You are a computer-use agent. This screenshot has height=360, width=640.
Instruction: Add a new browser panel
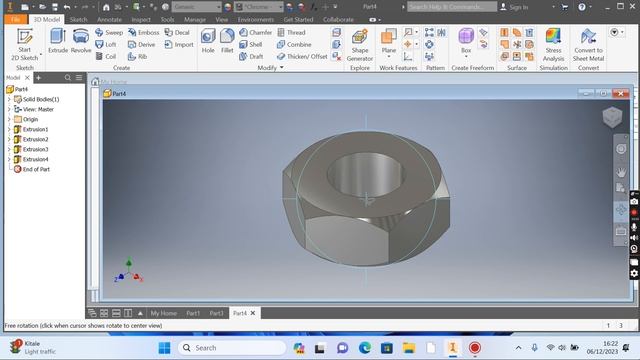tap(38, 78)
